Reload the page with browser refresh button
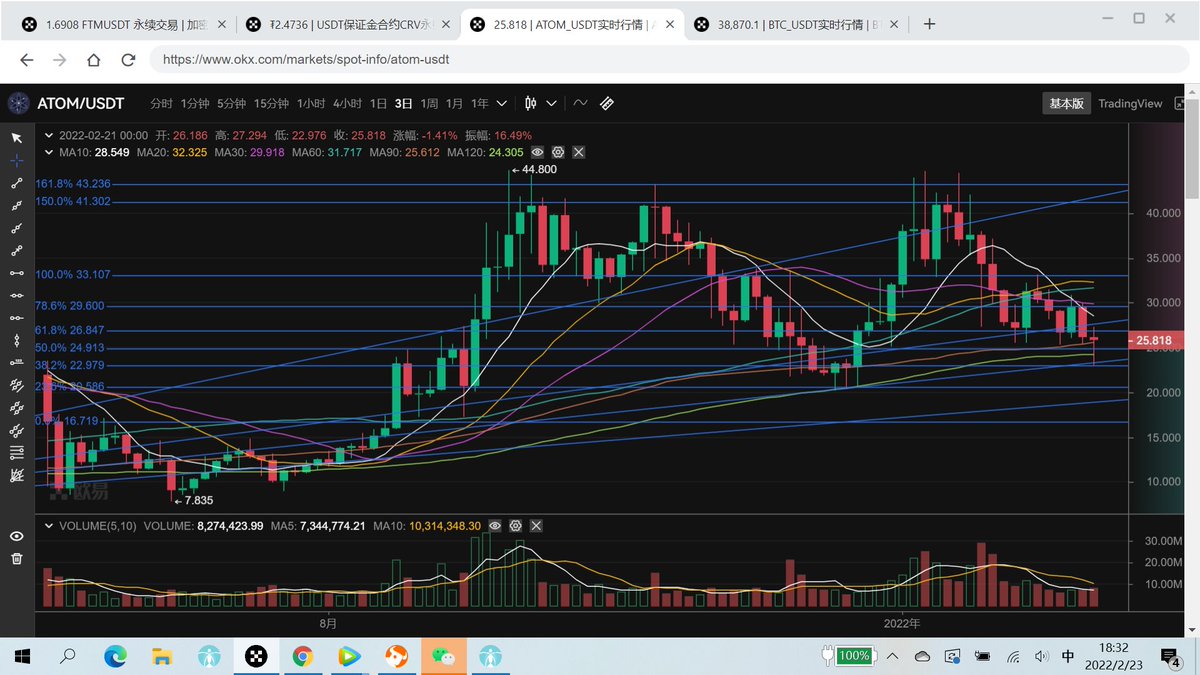The width and height of the screenshot is (1200, 675). 128,59
